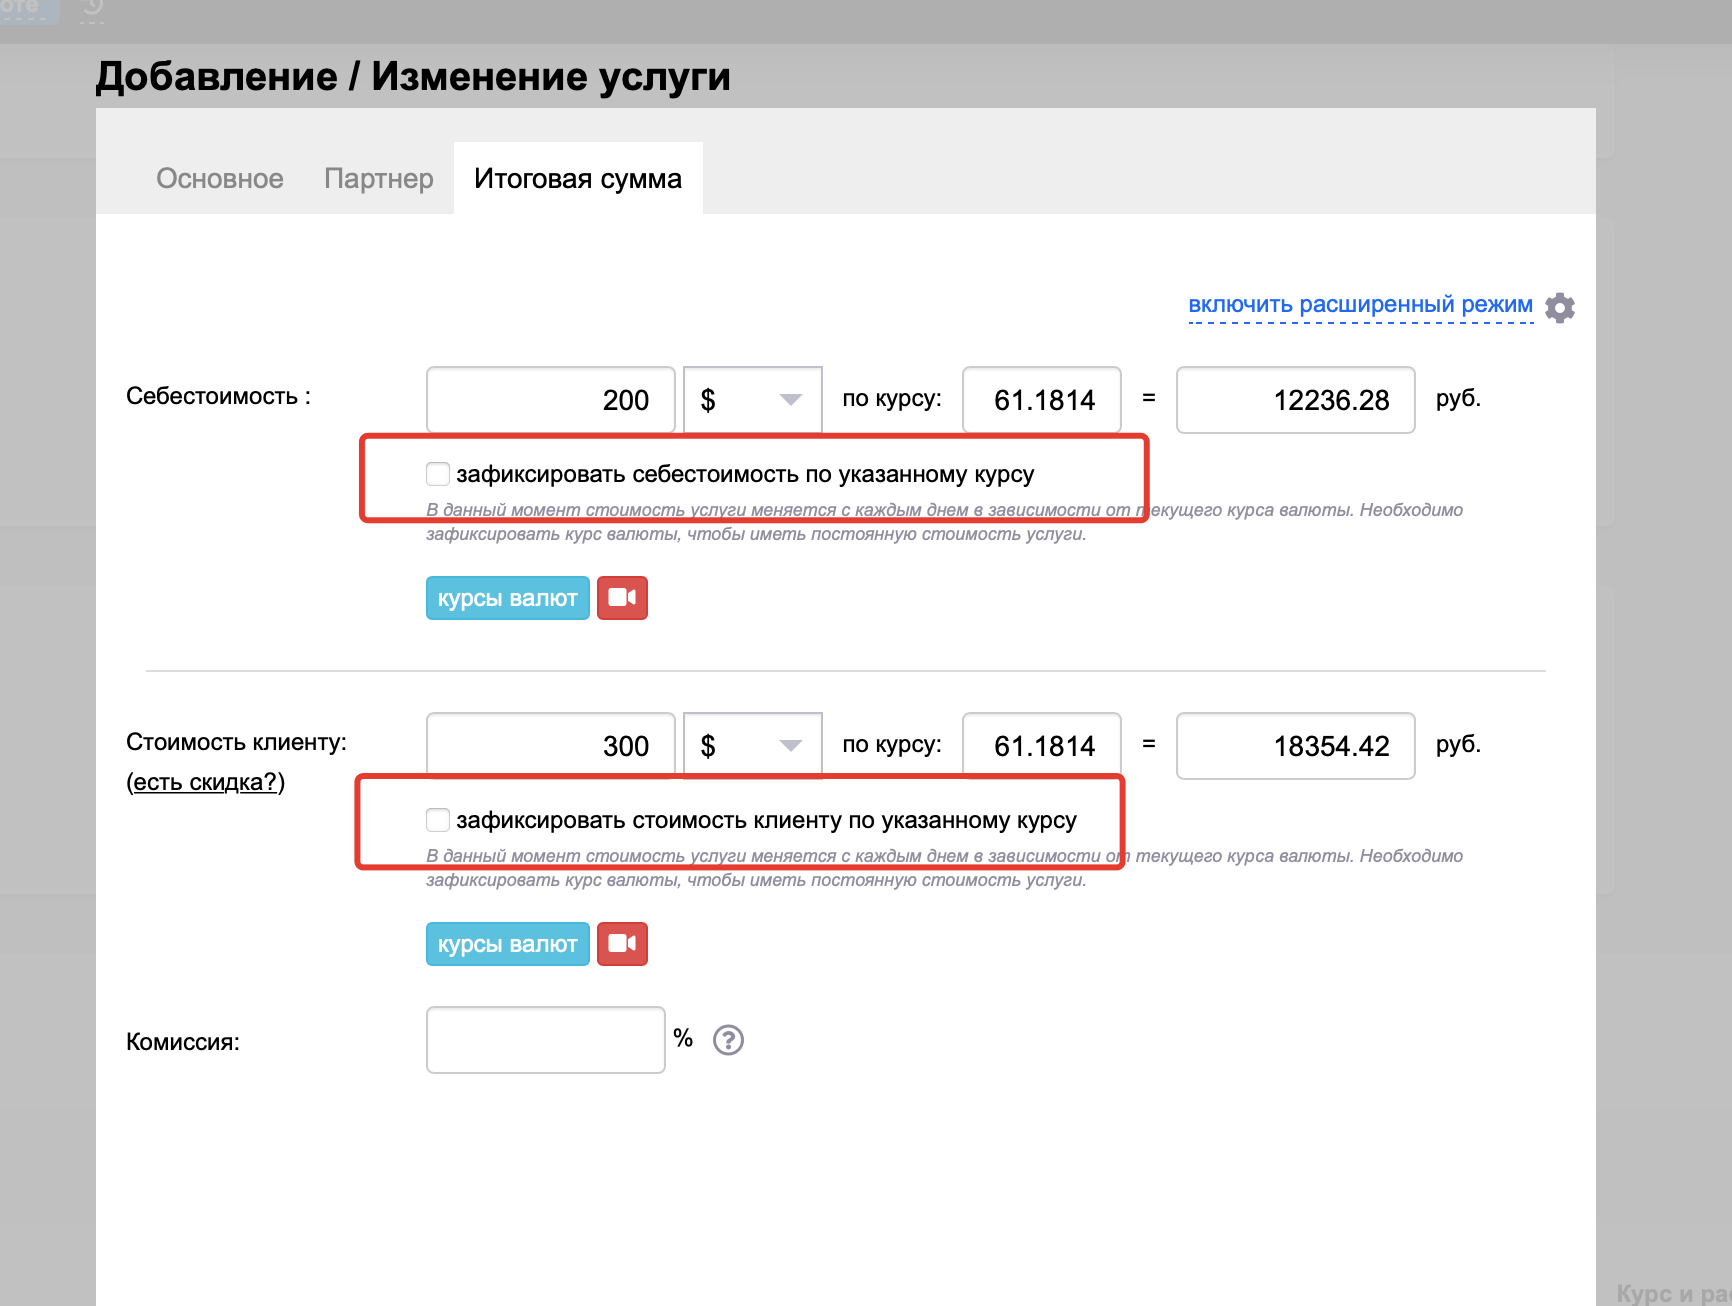Open Стоимость клиенту currency dropdown
The image size is (1732, 1306).
tap(753, 746)
